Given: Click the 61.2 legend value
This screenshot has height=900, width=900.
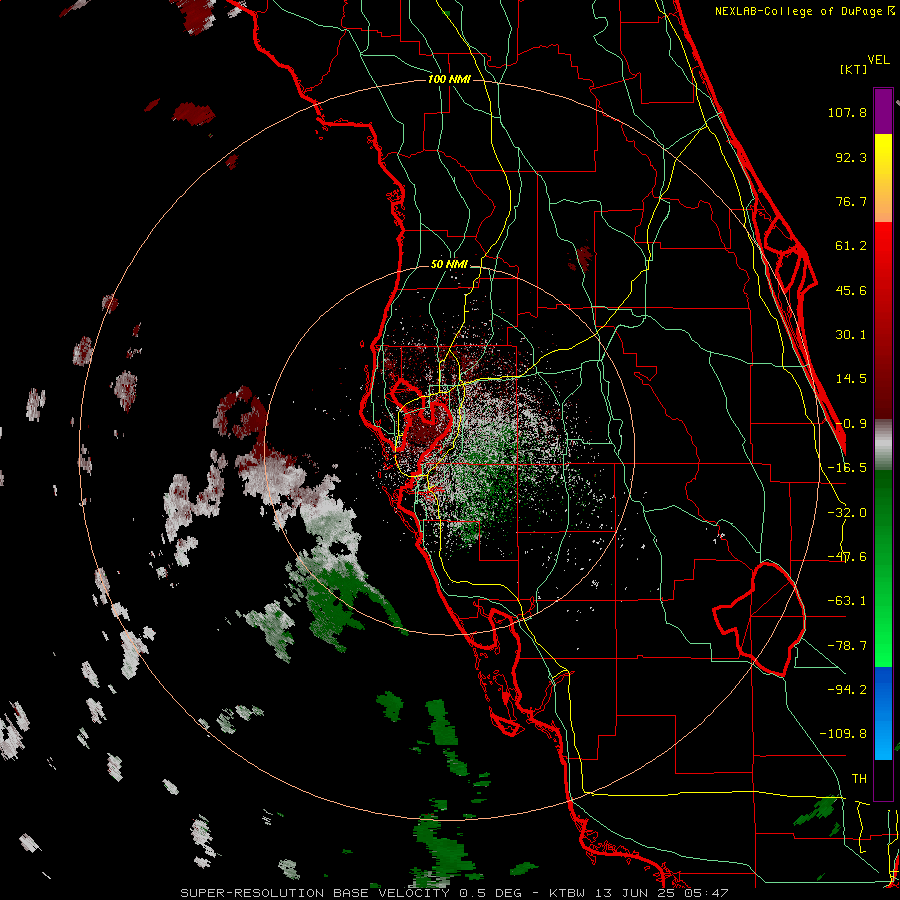Looking at the screenshot, I should pyautogui.click(x=851, y=246).
